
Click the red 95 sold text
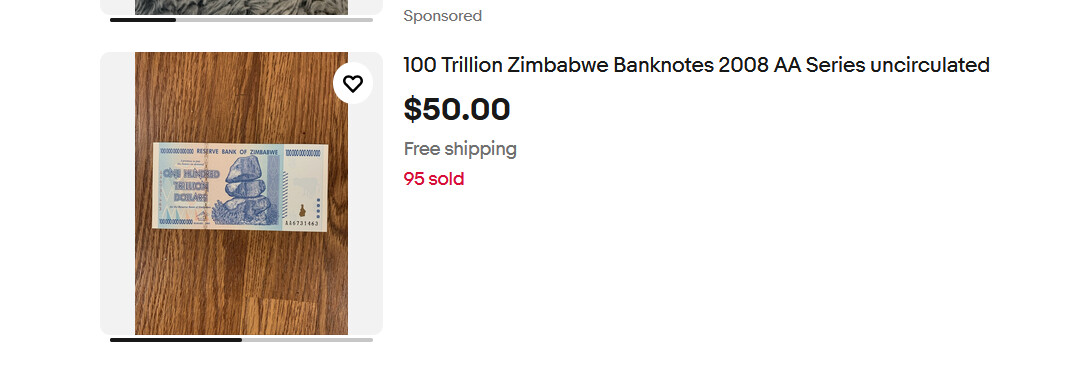433,179
